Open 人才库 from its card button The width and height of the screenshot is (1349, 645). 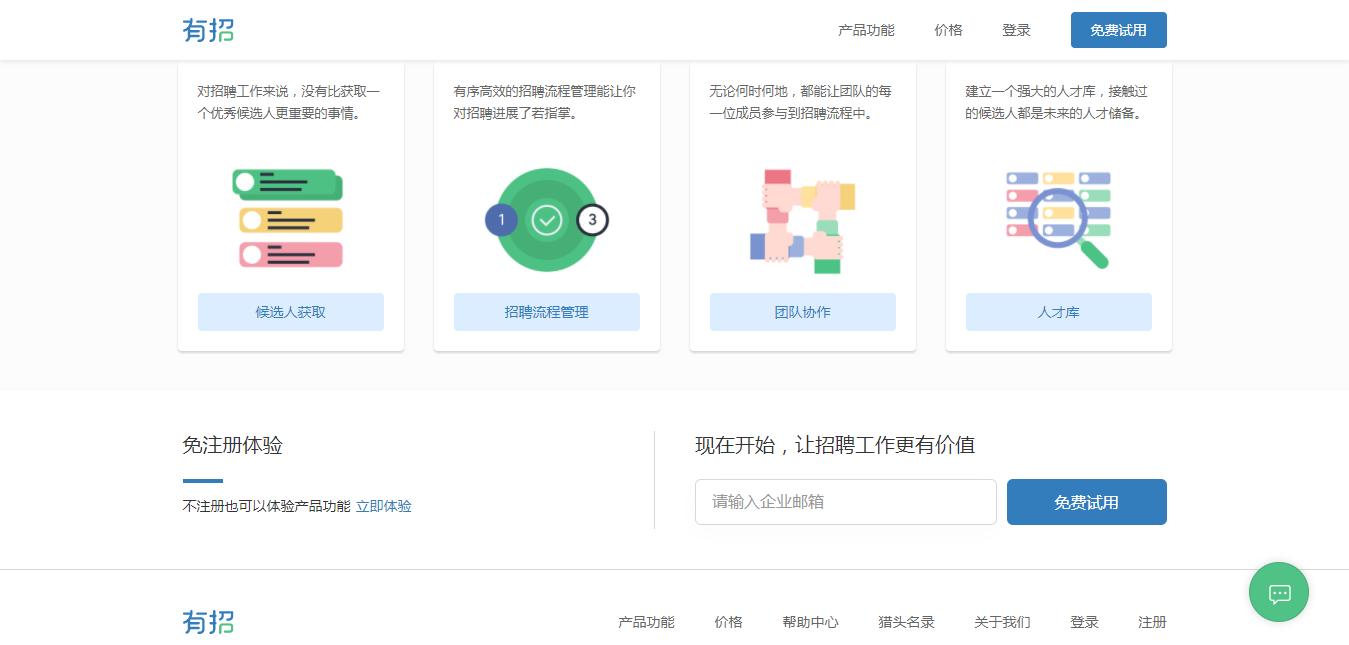tap(1058, 311)
